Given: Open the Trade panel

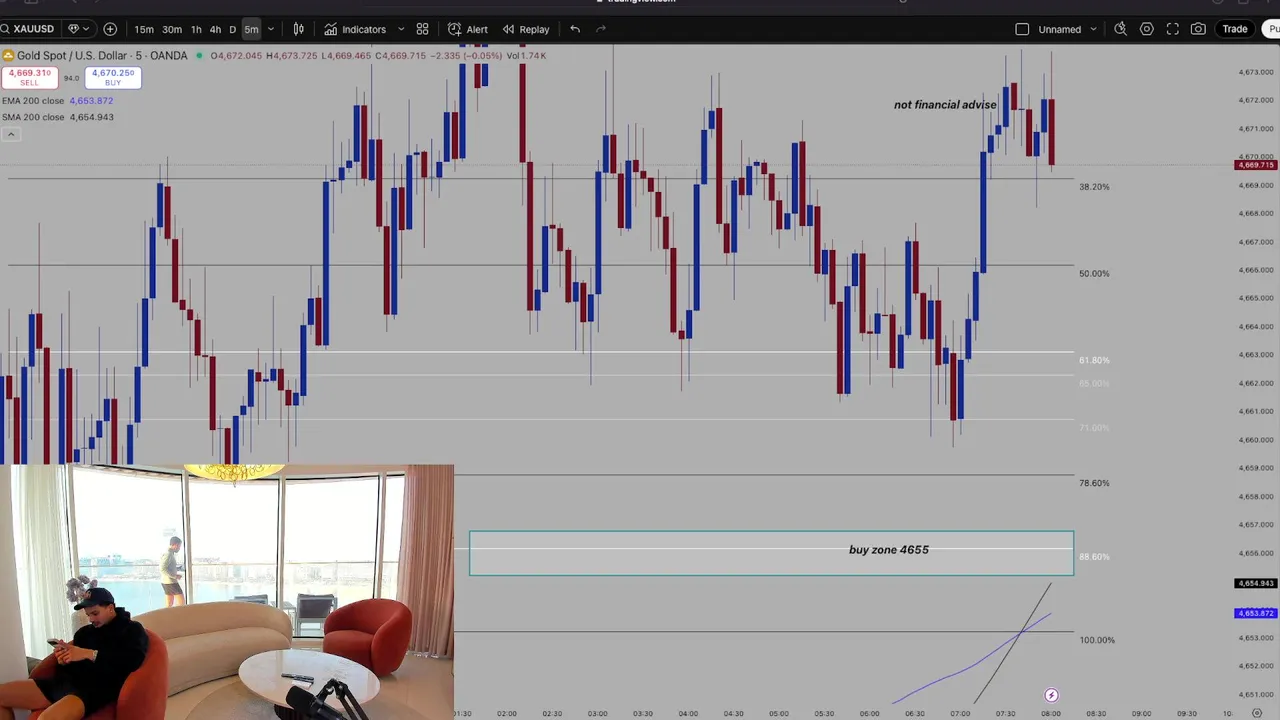Looking at the screenshot, I should pos(1235,29).
